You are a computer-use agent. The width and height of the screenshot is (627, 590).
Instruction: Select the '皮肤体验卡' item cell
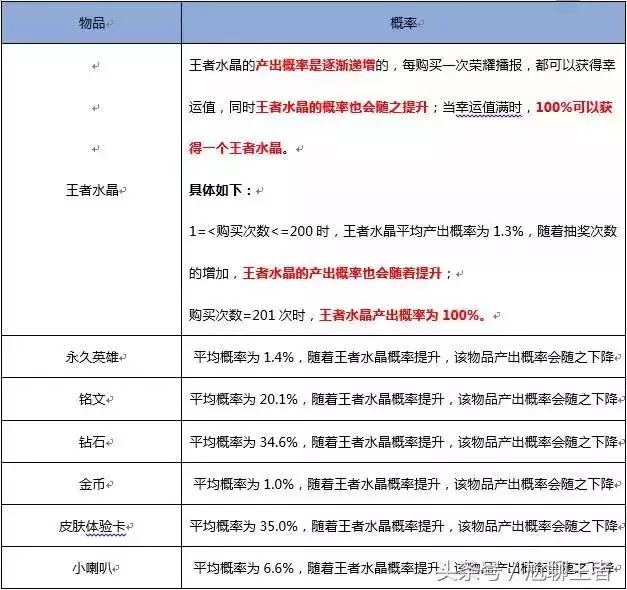[x=92, y=526]
